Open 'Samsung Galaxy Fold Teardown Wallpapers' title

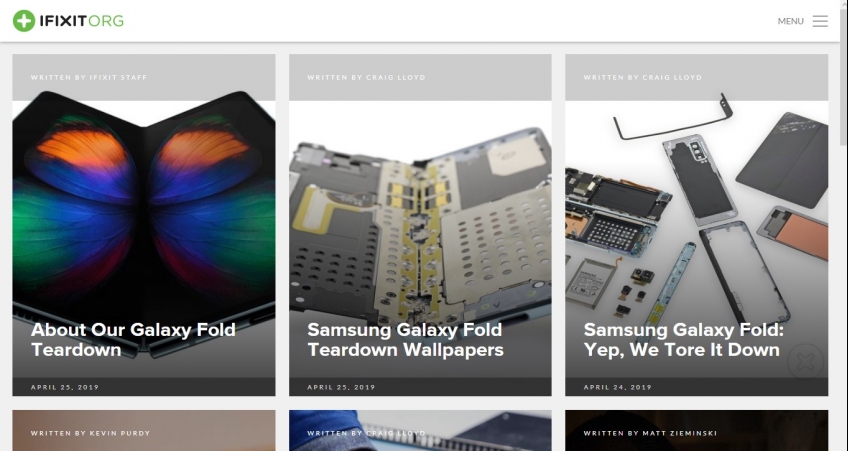[405, 340]
